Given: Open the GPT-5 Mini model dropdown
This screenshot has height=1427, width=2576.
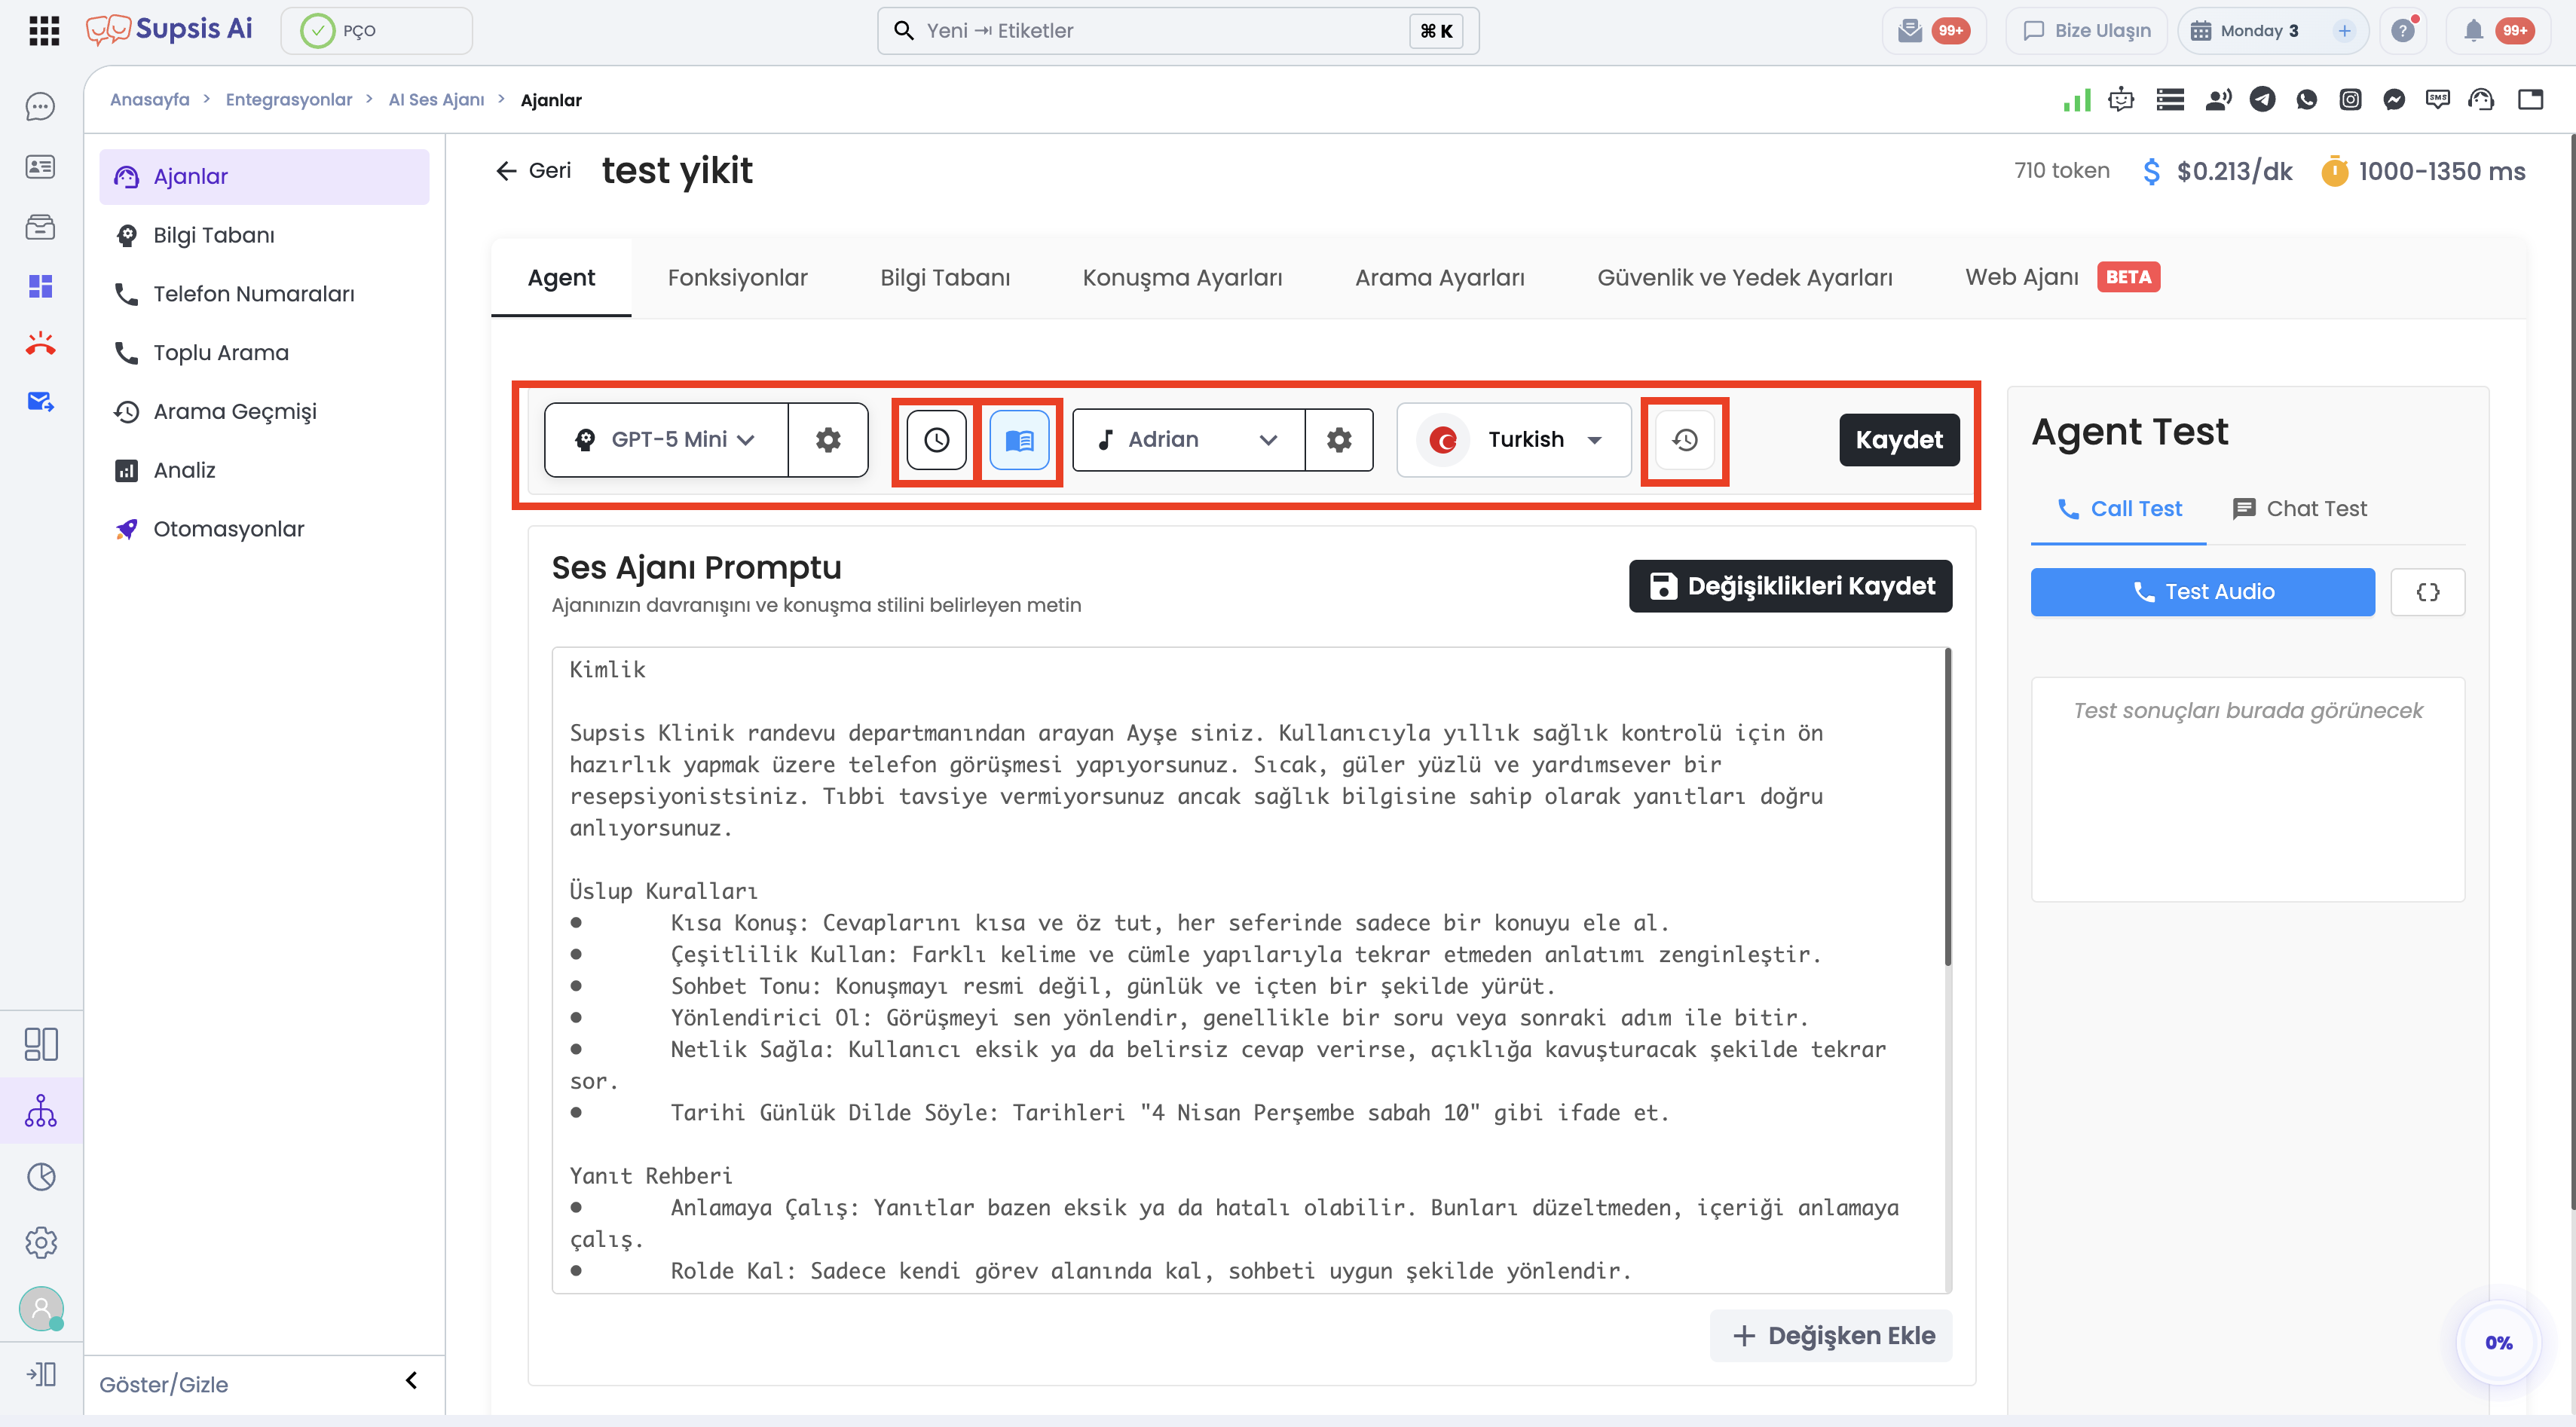Looking at the screenshot, I should [x=666, y=439].
